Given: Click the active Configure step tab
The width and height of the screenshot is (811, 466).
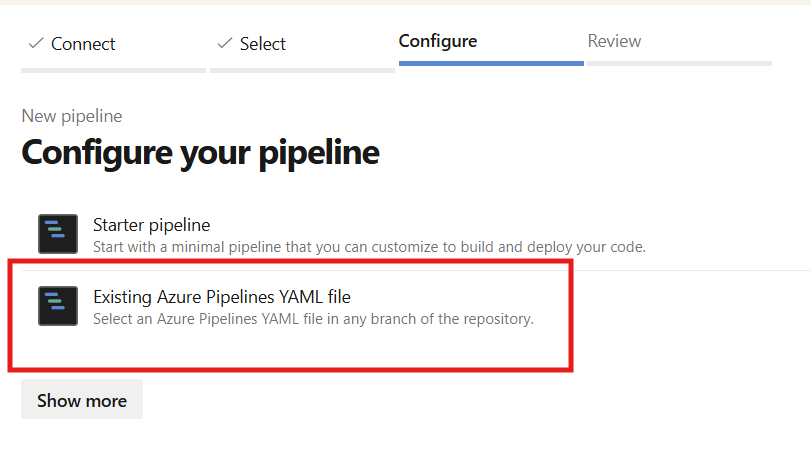Looking at the screenshot, I should (x=438, y=41).
